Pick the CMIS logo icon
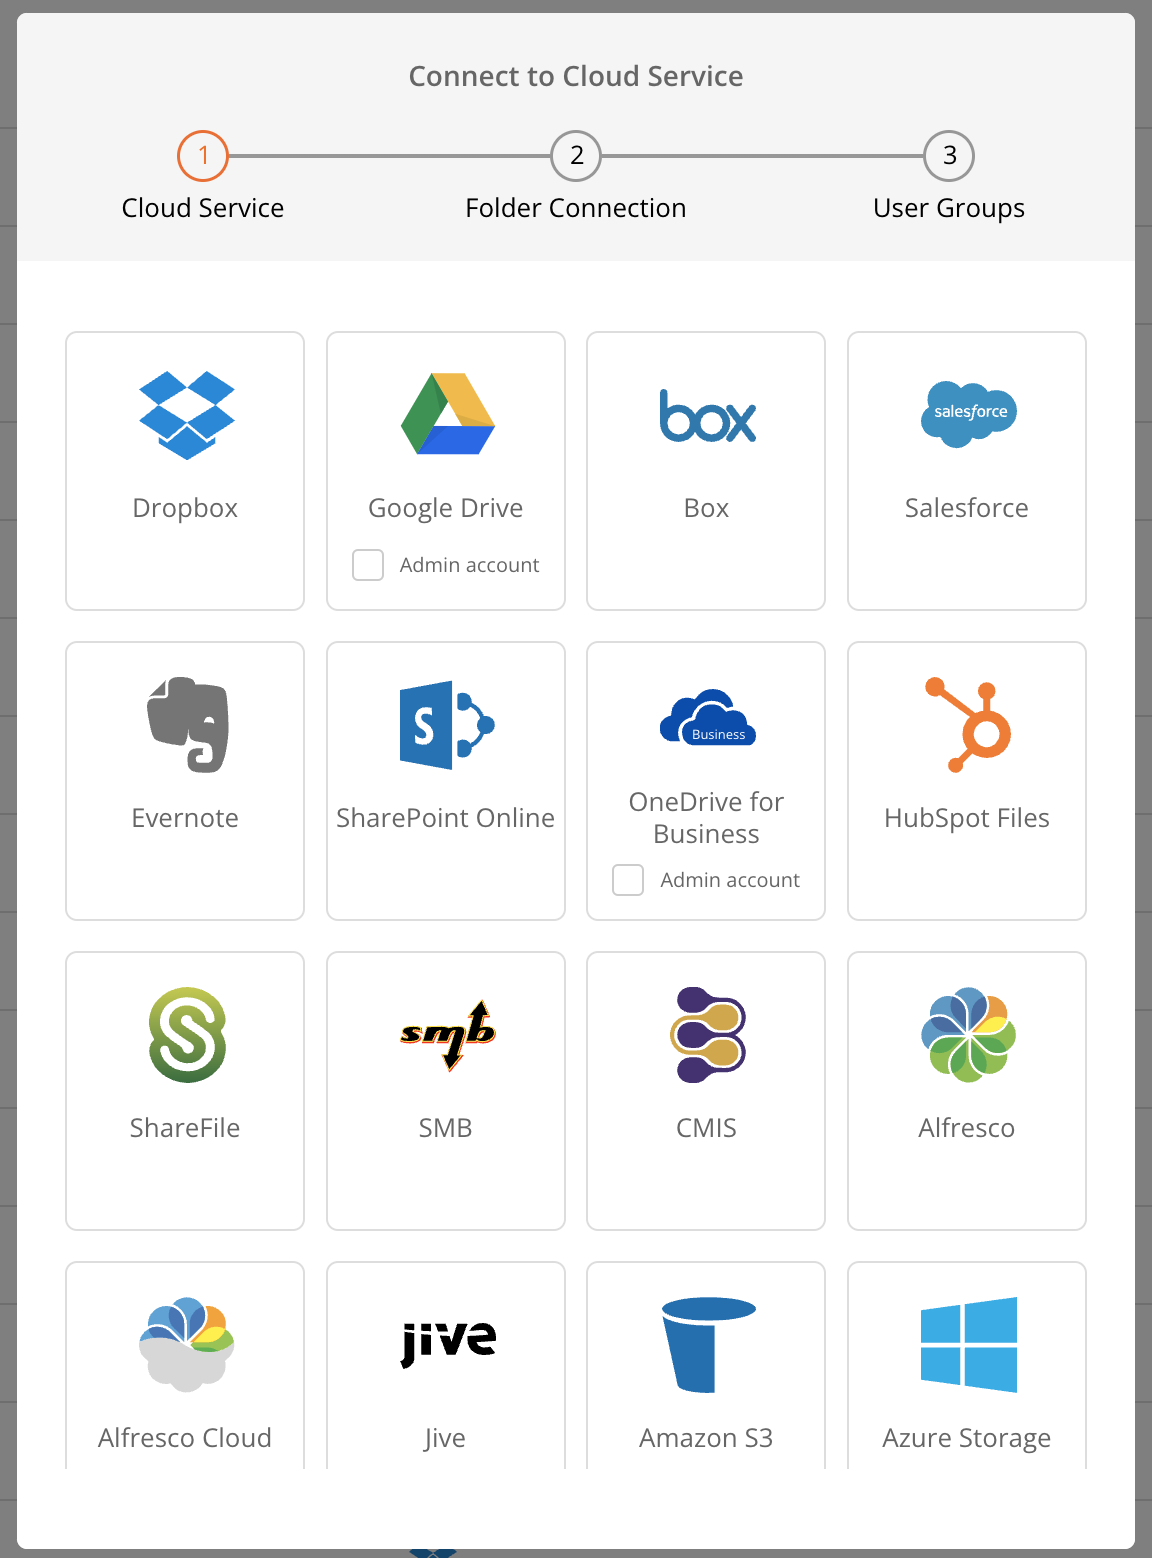Screen dimensions: 1152x1558 coord(708,1034)
